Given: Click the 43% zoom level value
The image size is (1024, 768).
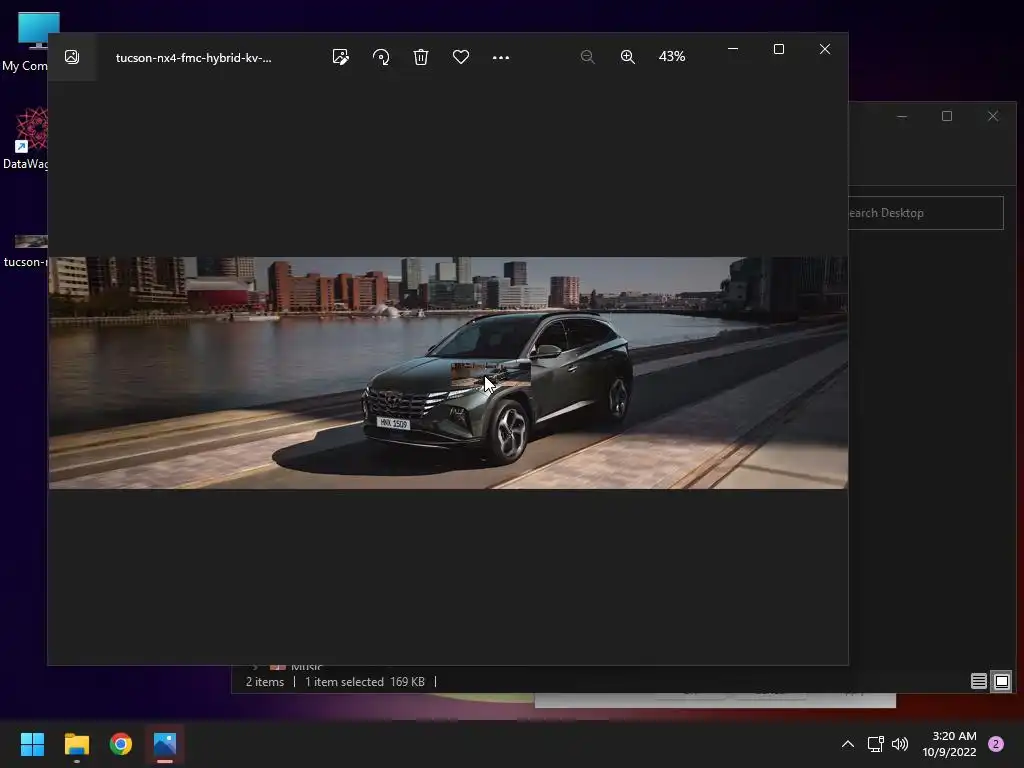Looking at the screenshot, I should point(671,57).
